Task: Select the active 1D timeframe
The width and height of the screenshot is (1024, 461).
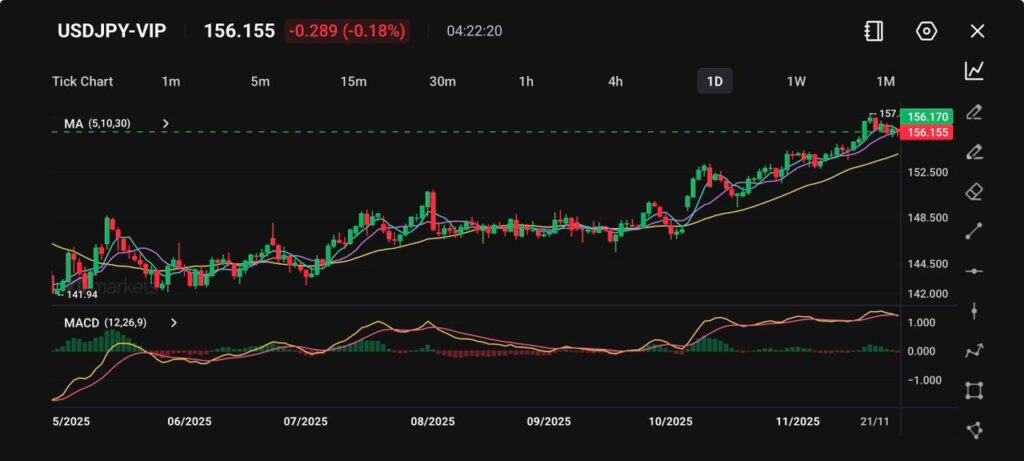Action: pos(714,81)
